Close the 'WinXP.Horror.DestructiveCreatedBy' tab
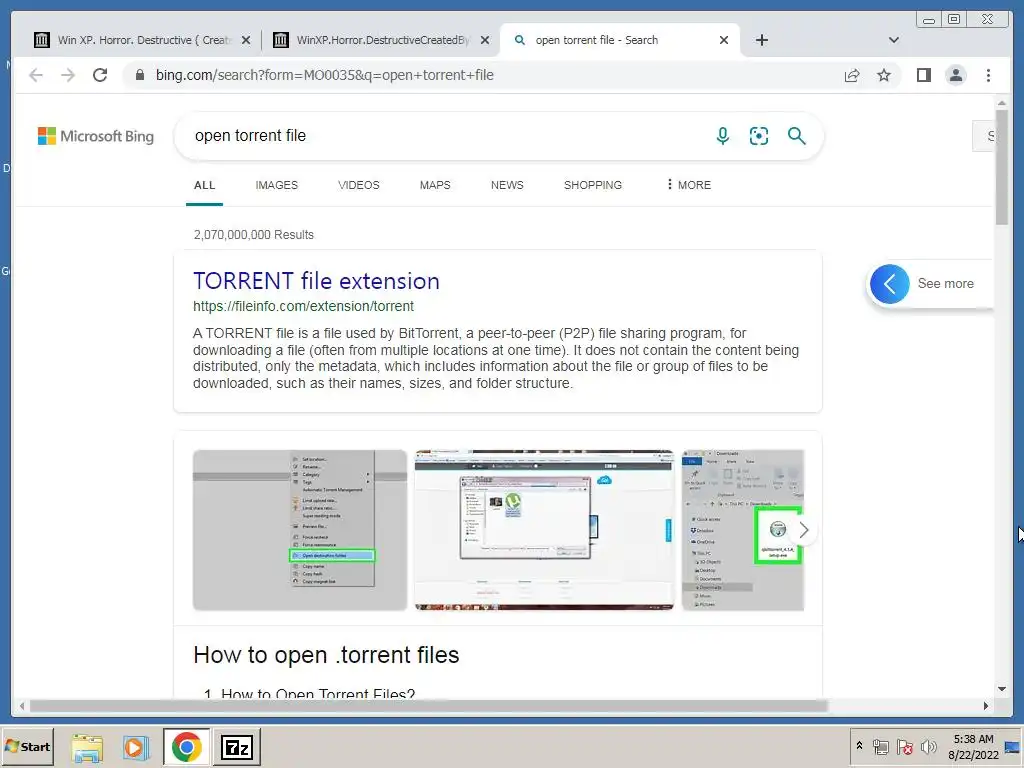Viewport: 1024px width, 768px height. point(485,40)
